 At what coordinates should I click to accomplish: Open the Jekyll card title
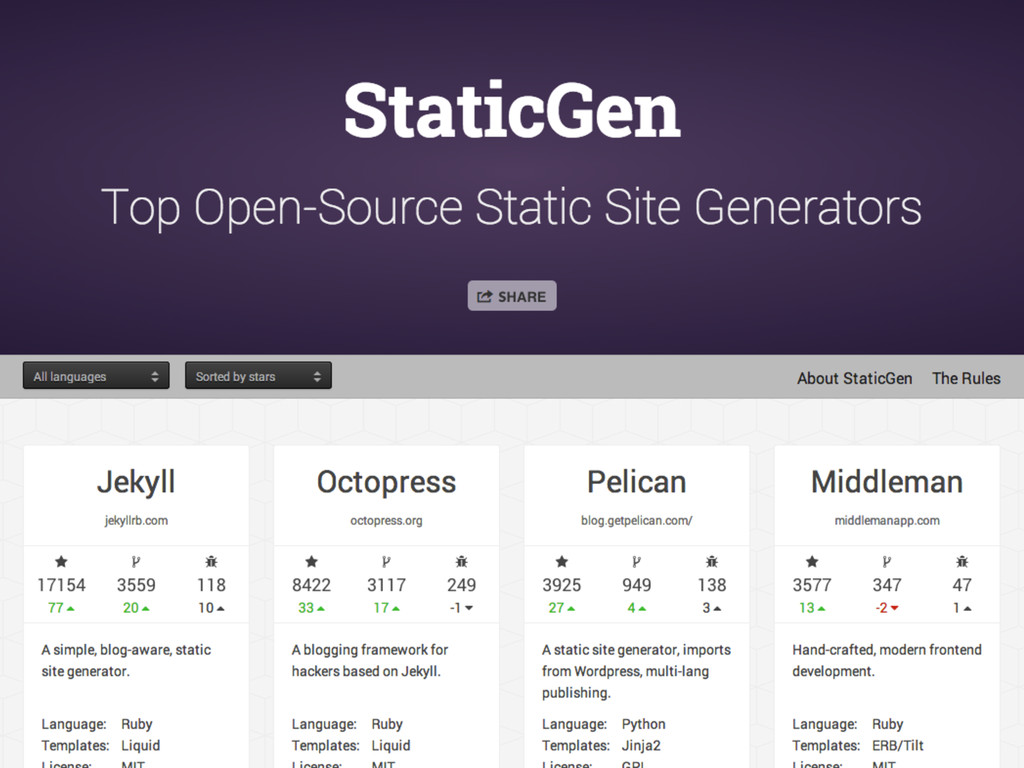[x=136, y=483]
